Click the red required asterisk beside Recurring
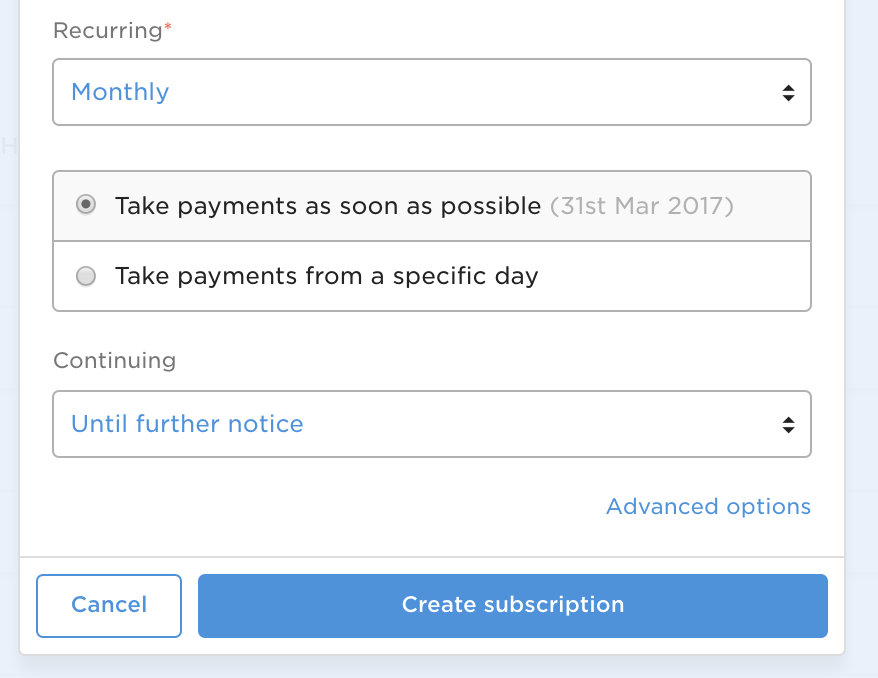Viewport: 878px width, 678px height. (x=167, y=28)
